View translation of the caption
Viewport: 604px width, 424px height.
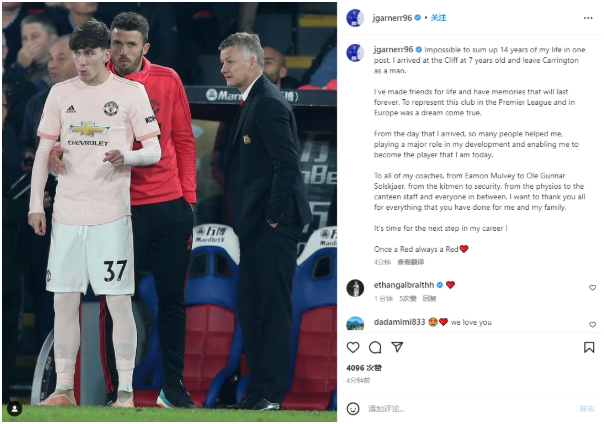click(x=410, y=262)
